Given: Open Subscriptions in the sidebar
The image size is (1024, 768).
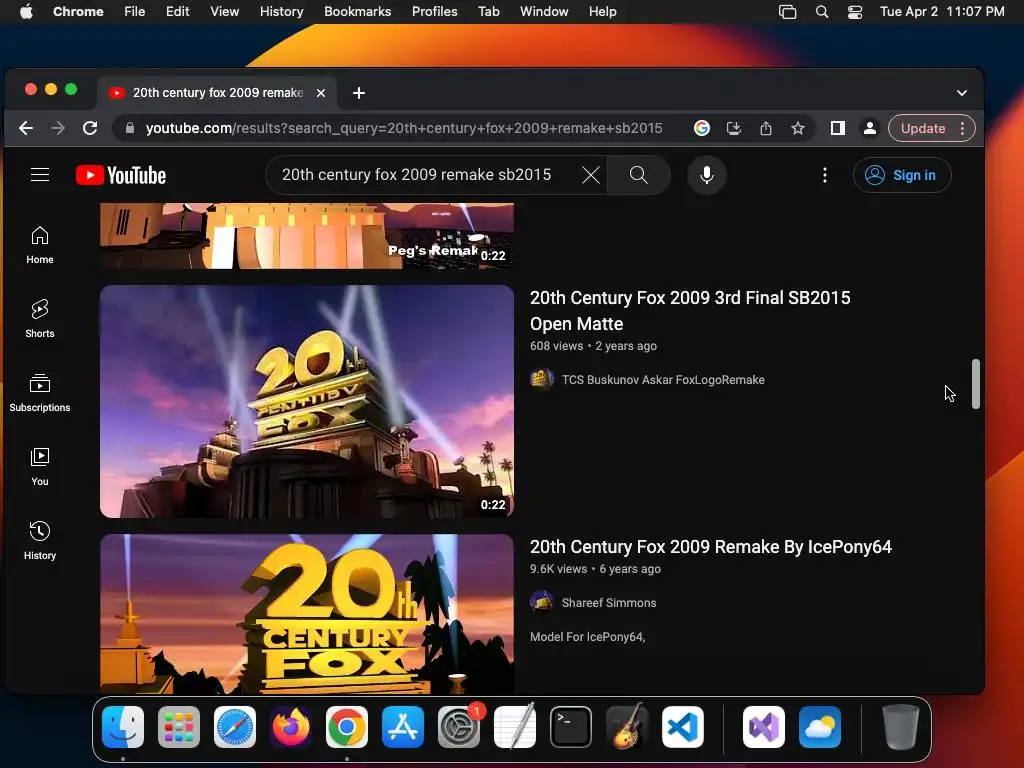Looking at the screenshot, I should coord(40,392).
